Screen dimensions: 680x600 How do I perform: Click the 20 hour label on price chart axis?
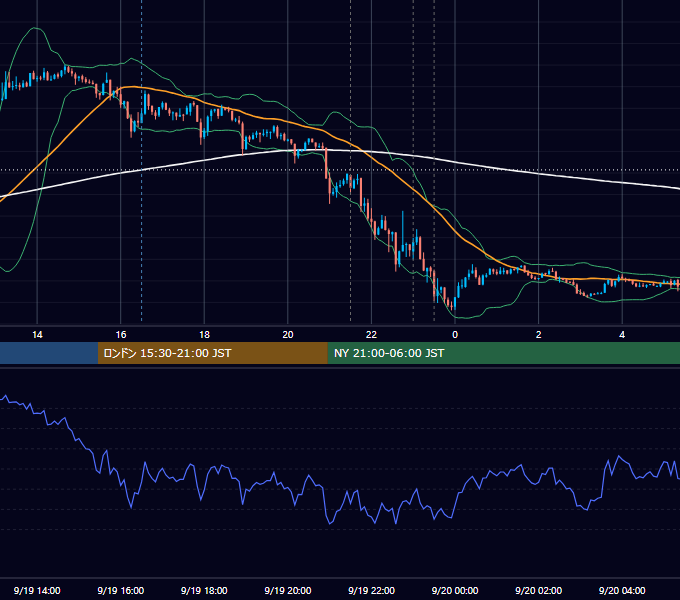tap(288, 335)
